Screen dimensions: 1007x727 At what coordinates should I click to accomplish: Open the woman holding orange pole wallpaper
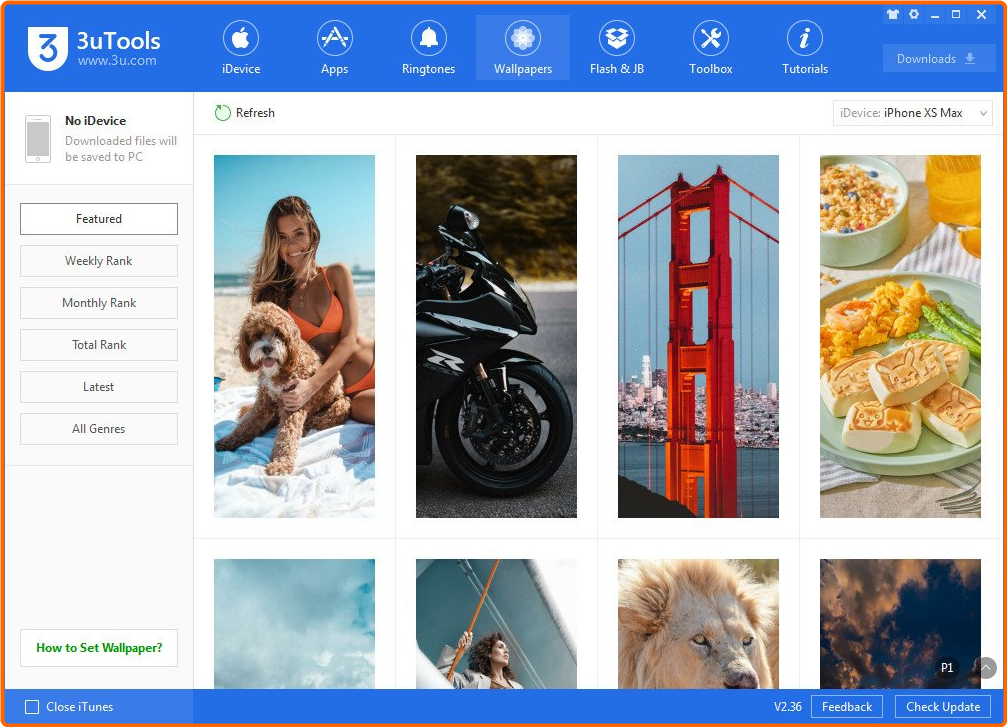point(496,624)
